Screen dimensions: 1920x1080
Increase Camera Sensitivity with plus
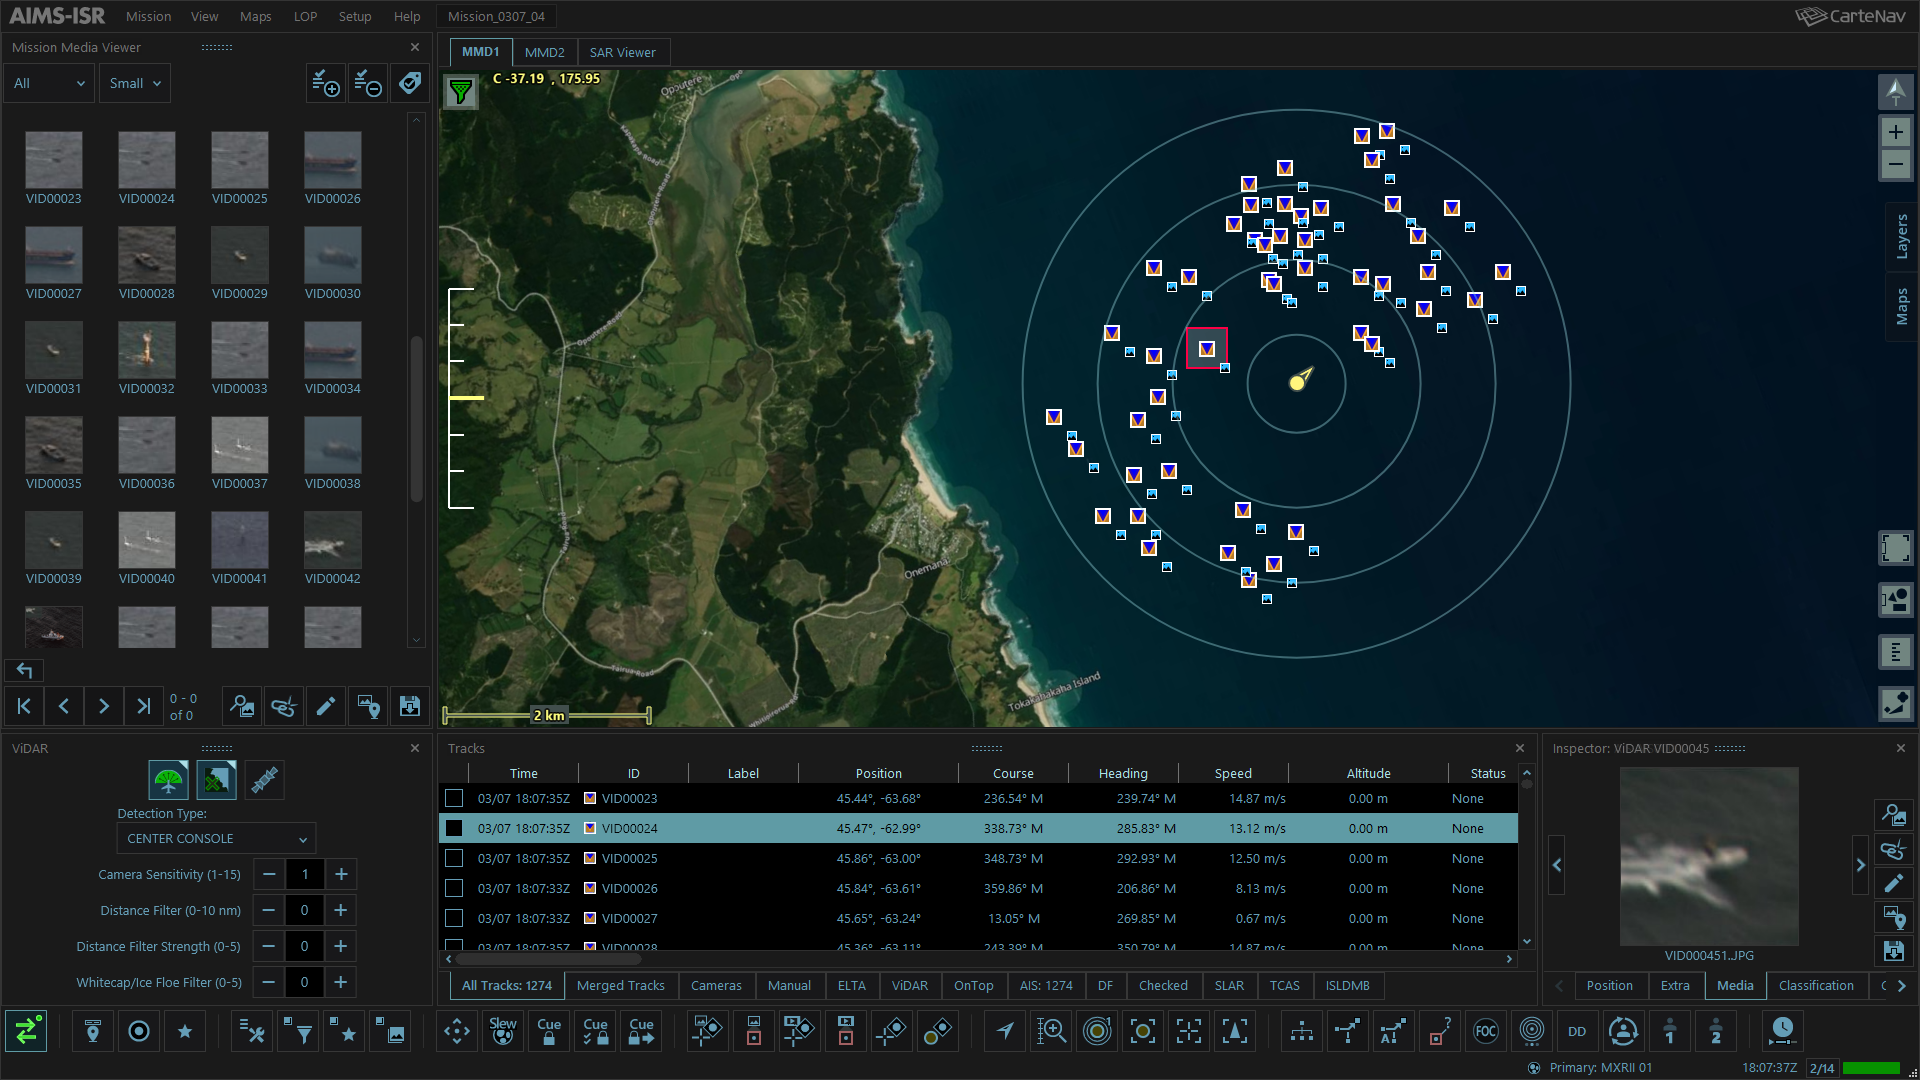point(341,874)
